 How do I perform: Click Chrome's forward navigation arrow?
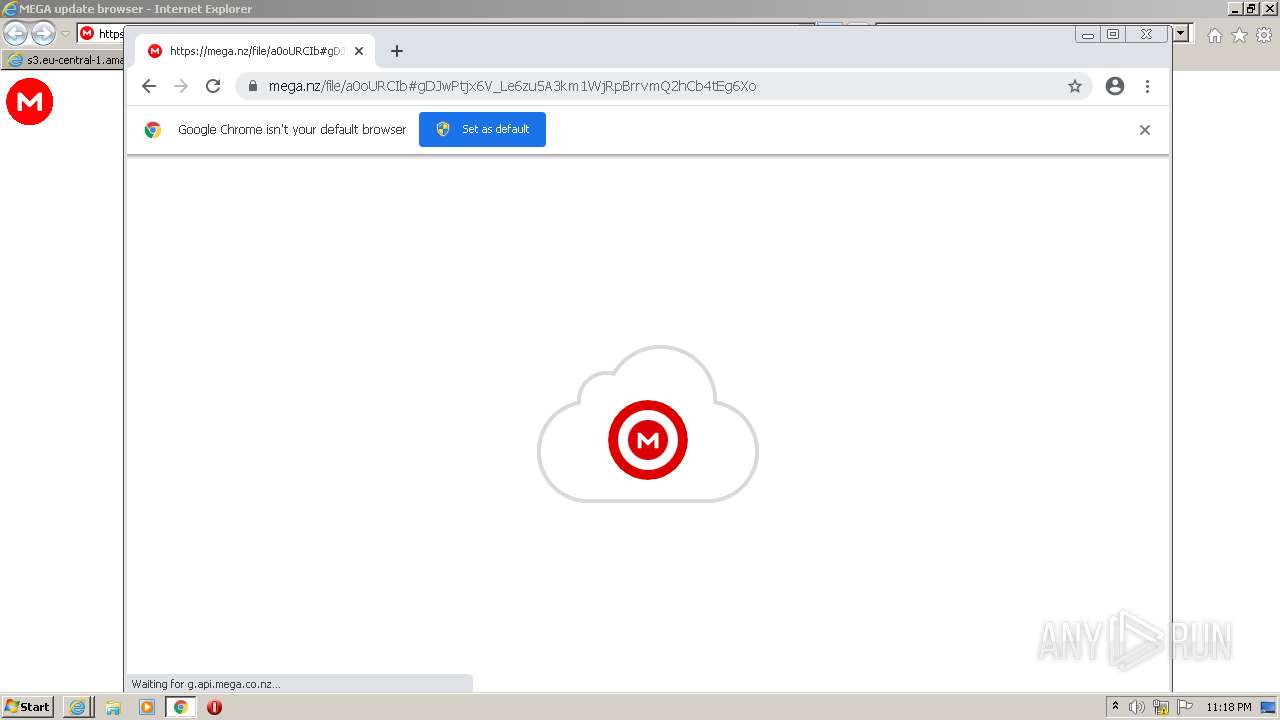tap(181, 86)
